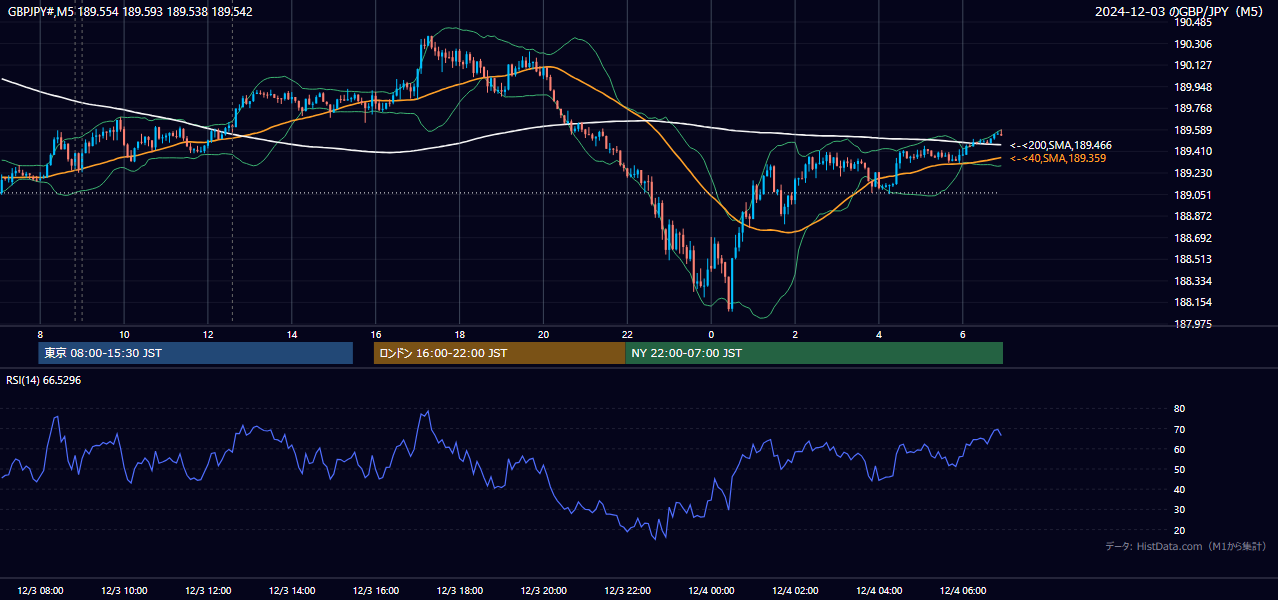
Task: Click the 12/4 04:00 date label
Action: click(880, 591)
